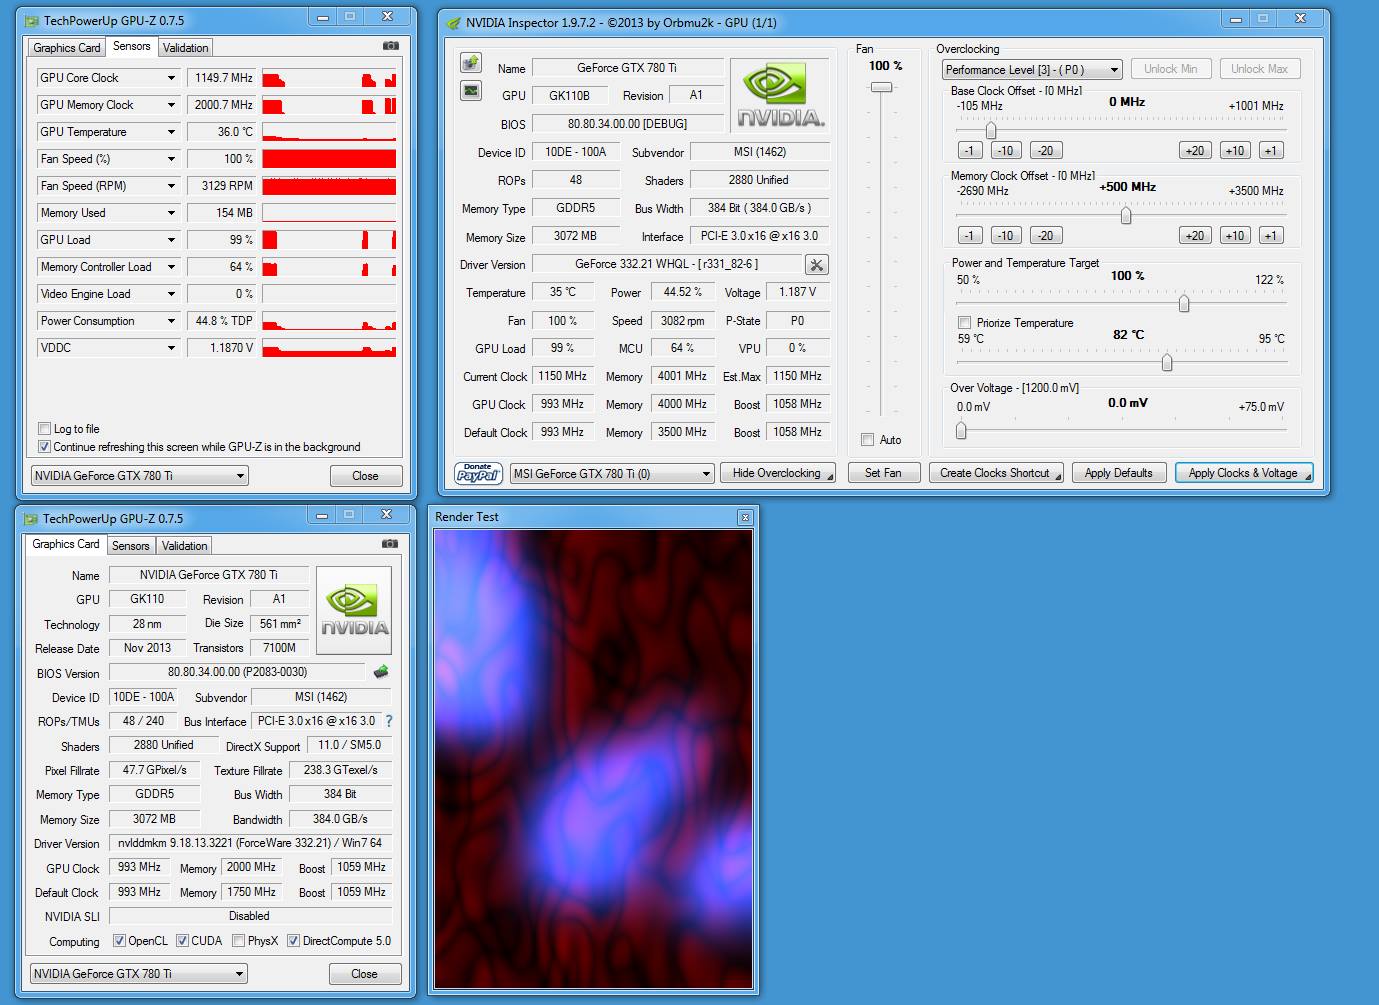Open the sensor monitoring graph icon in NVIDIA Inspector

click(x=470, y=91)
